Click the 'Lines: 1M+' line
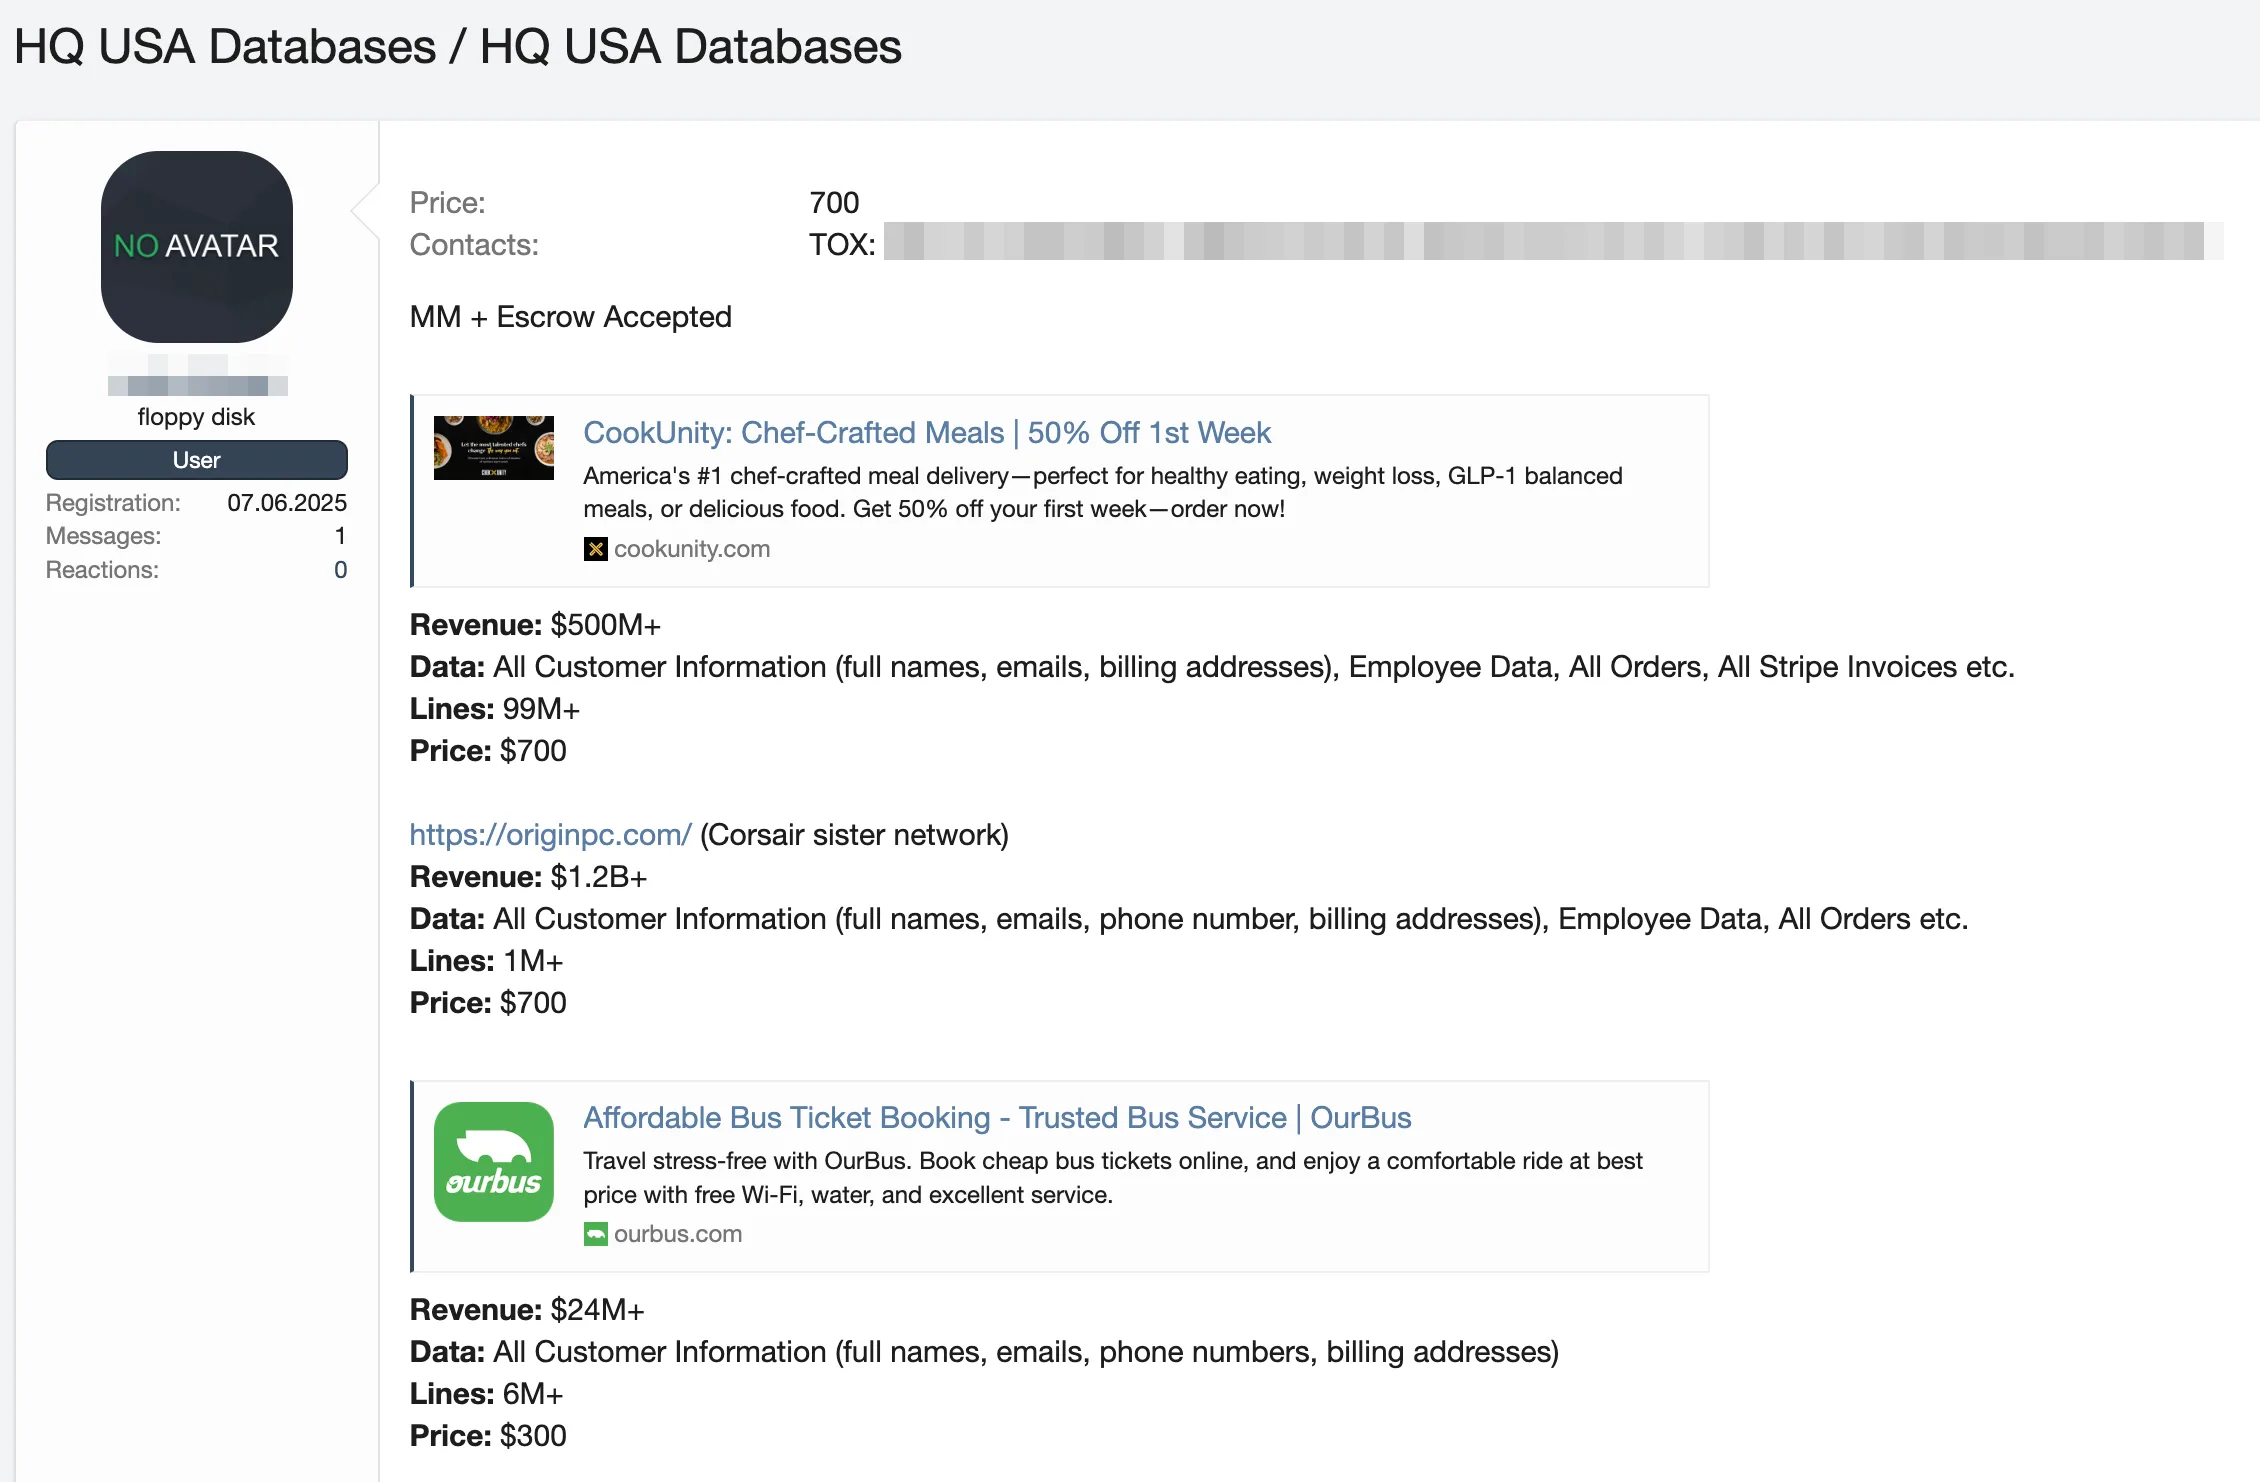Image resolution: width=2260 pixels, height=1482 pixels. point(487,961)
